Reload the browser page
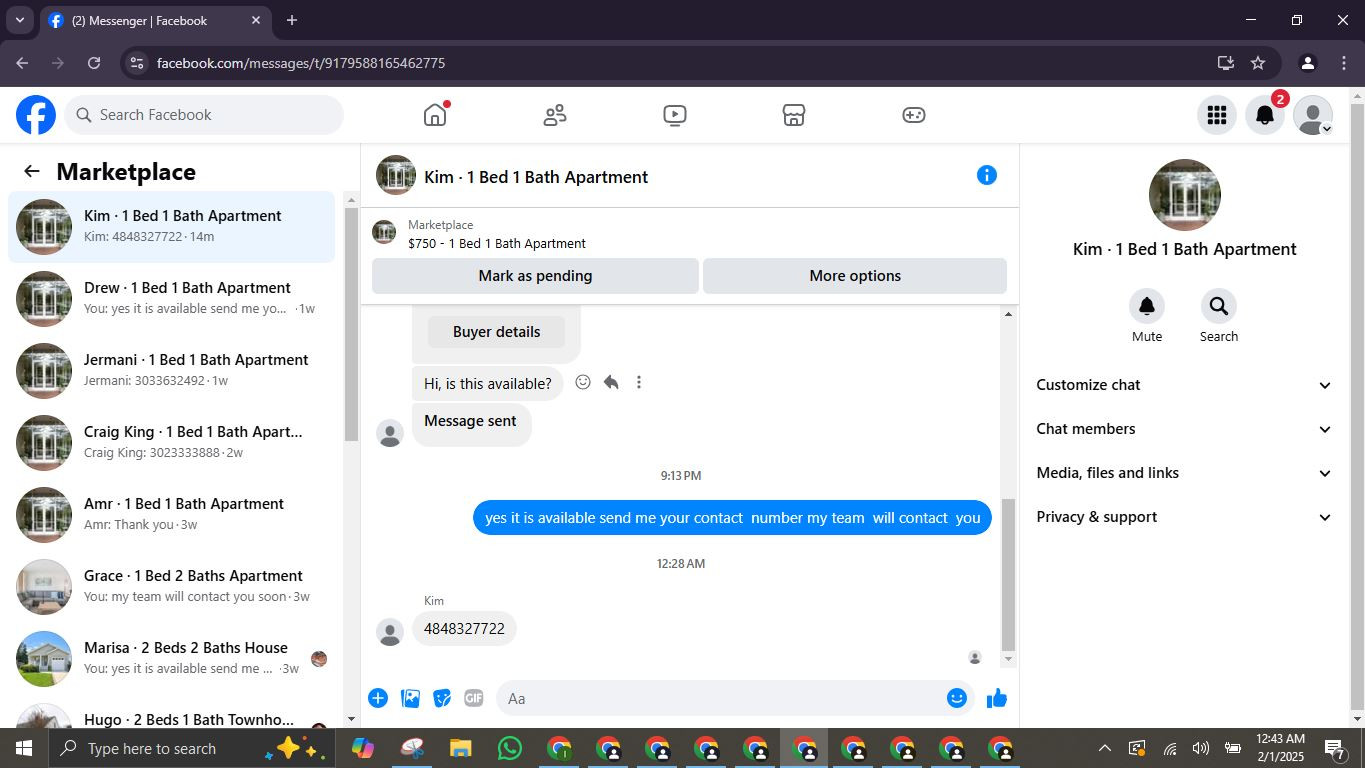 click(x=94, y=63)
